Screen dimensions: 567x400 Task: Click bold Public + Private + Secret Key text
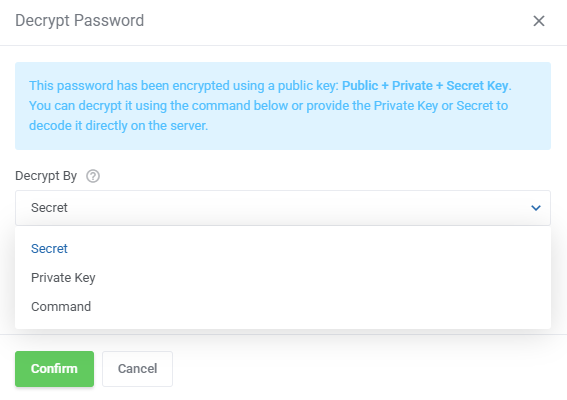click(425, 86)
